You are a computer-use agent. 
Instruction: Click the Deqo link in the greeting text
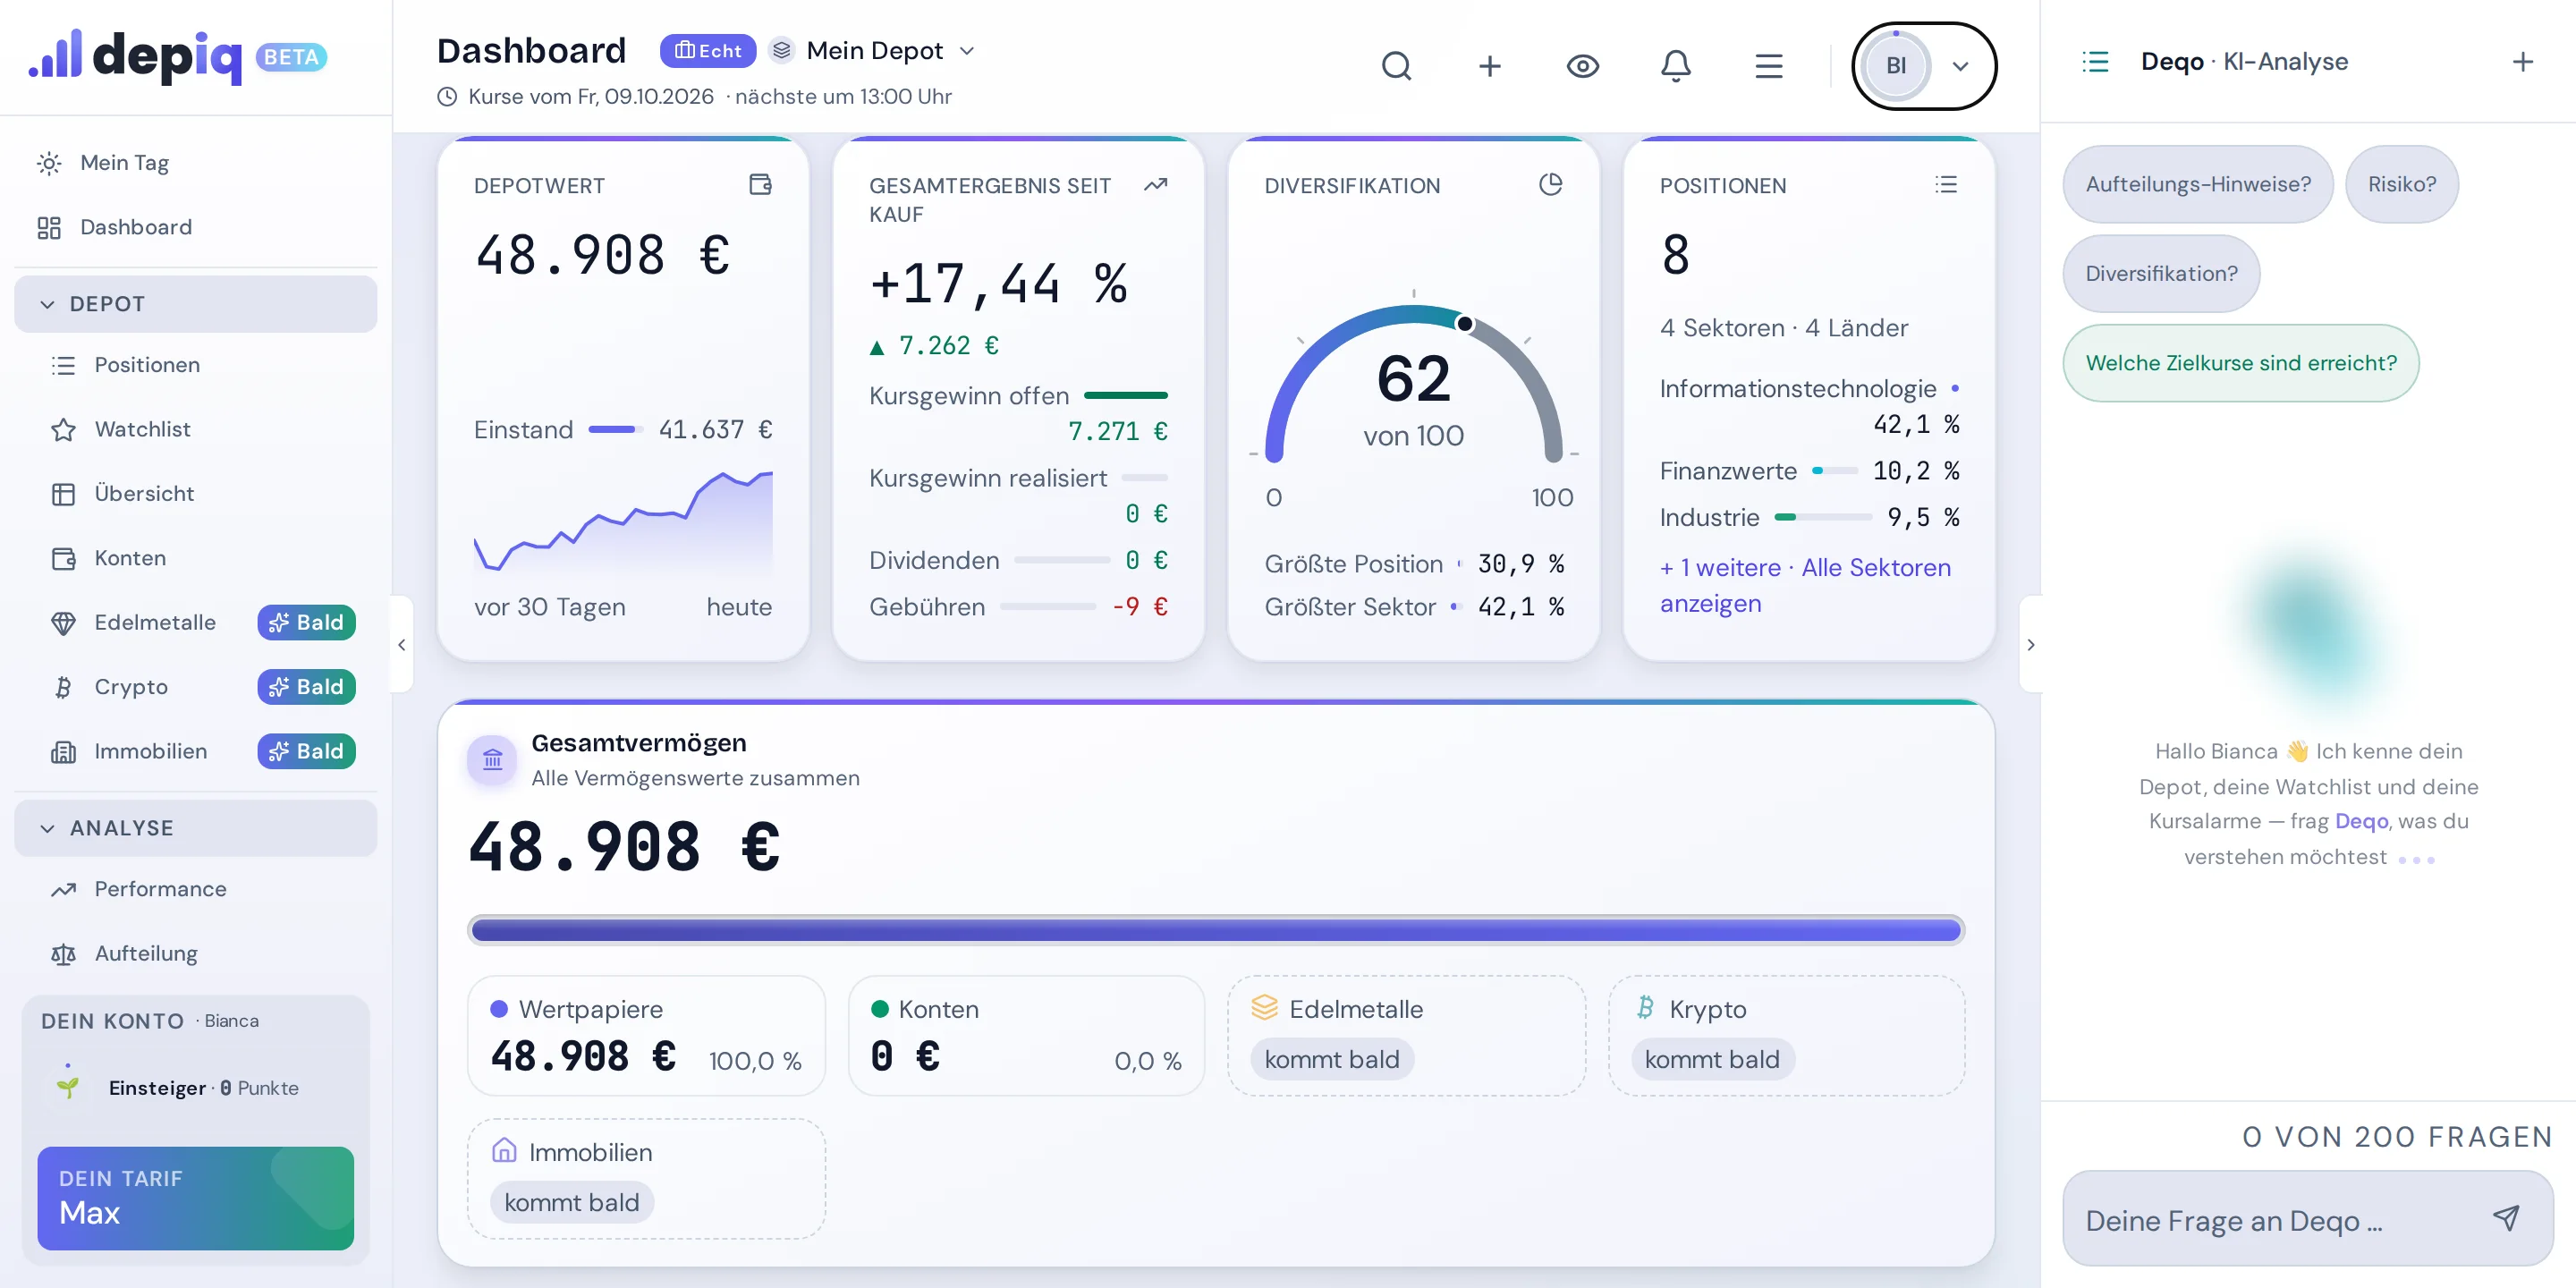(2361, 821)
